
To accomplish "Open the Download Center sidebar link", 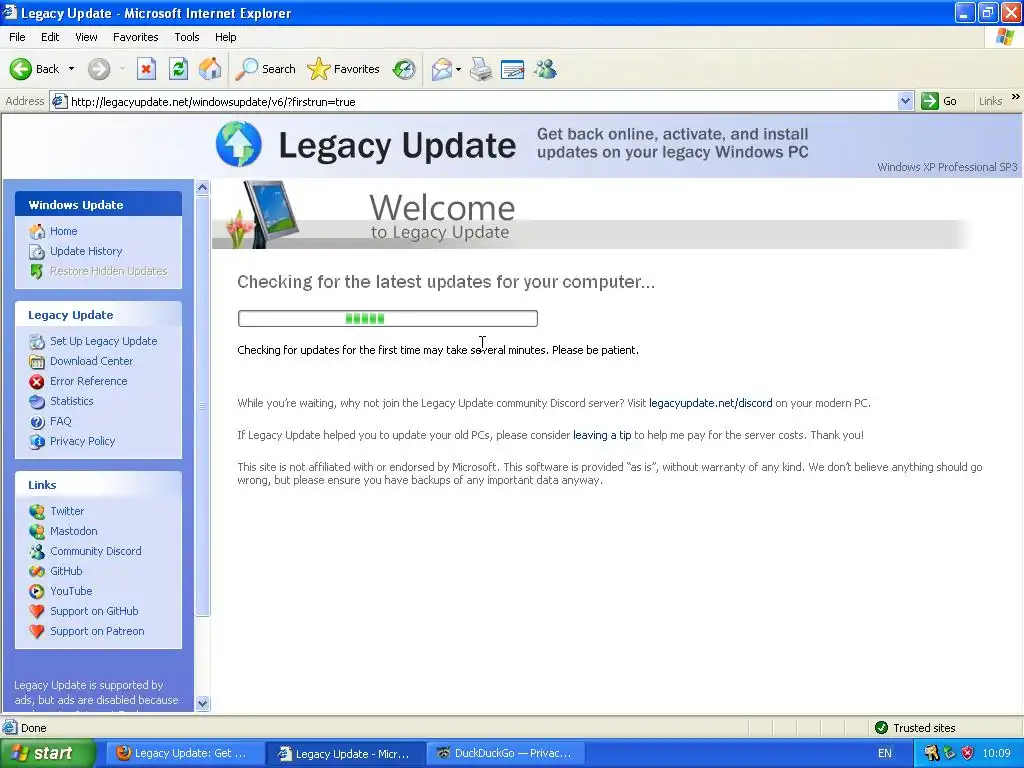I will click(91, 361).
